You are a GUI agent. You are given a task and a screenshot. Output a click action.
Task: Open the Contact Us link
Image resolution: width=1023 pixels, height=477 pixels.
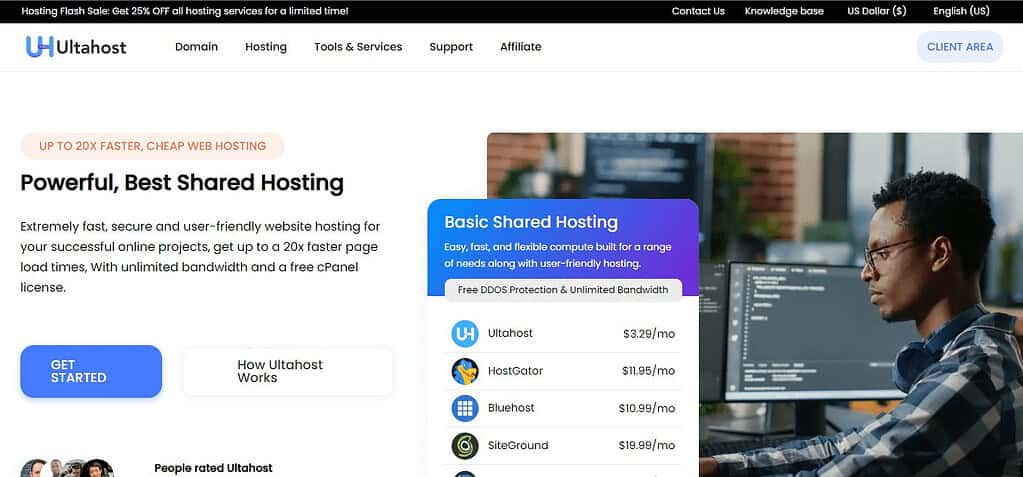point(698,11)
